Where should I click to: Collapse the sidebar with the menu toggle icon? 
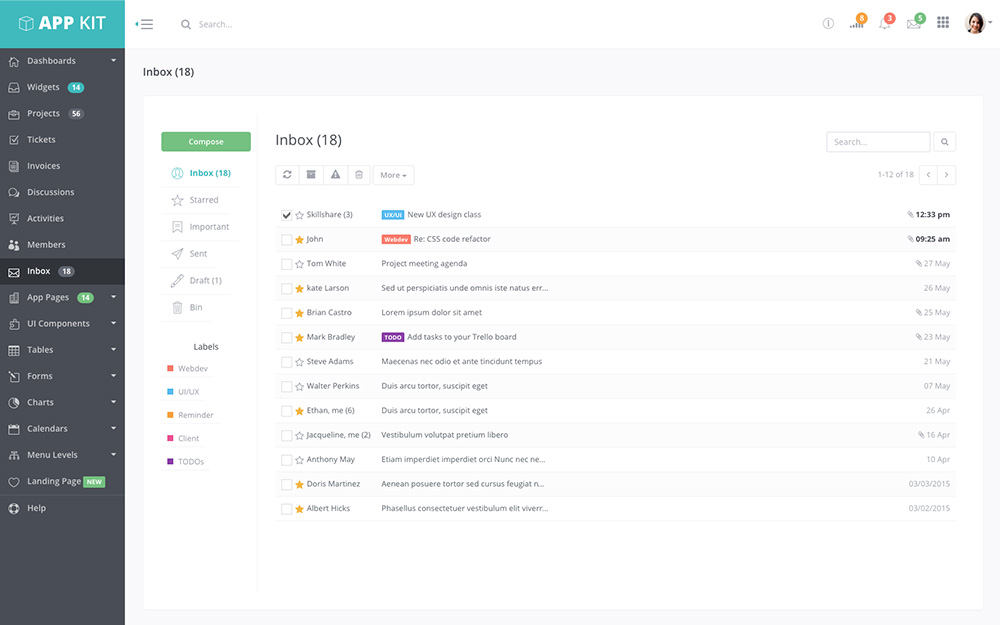tap(144, 24)
